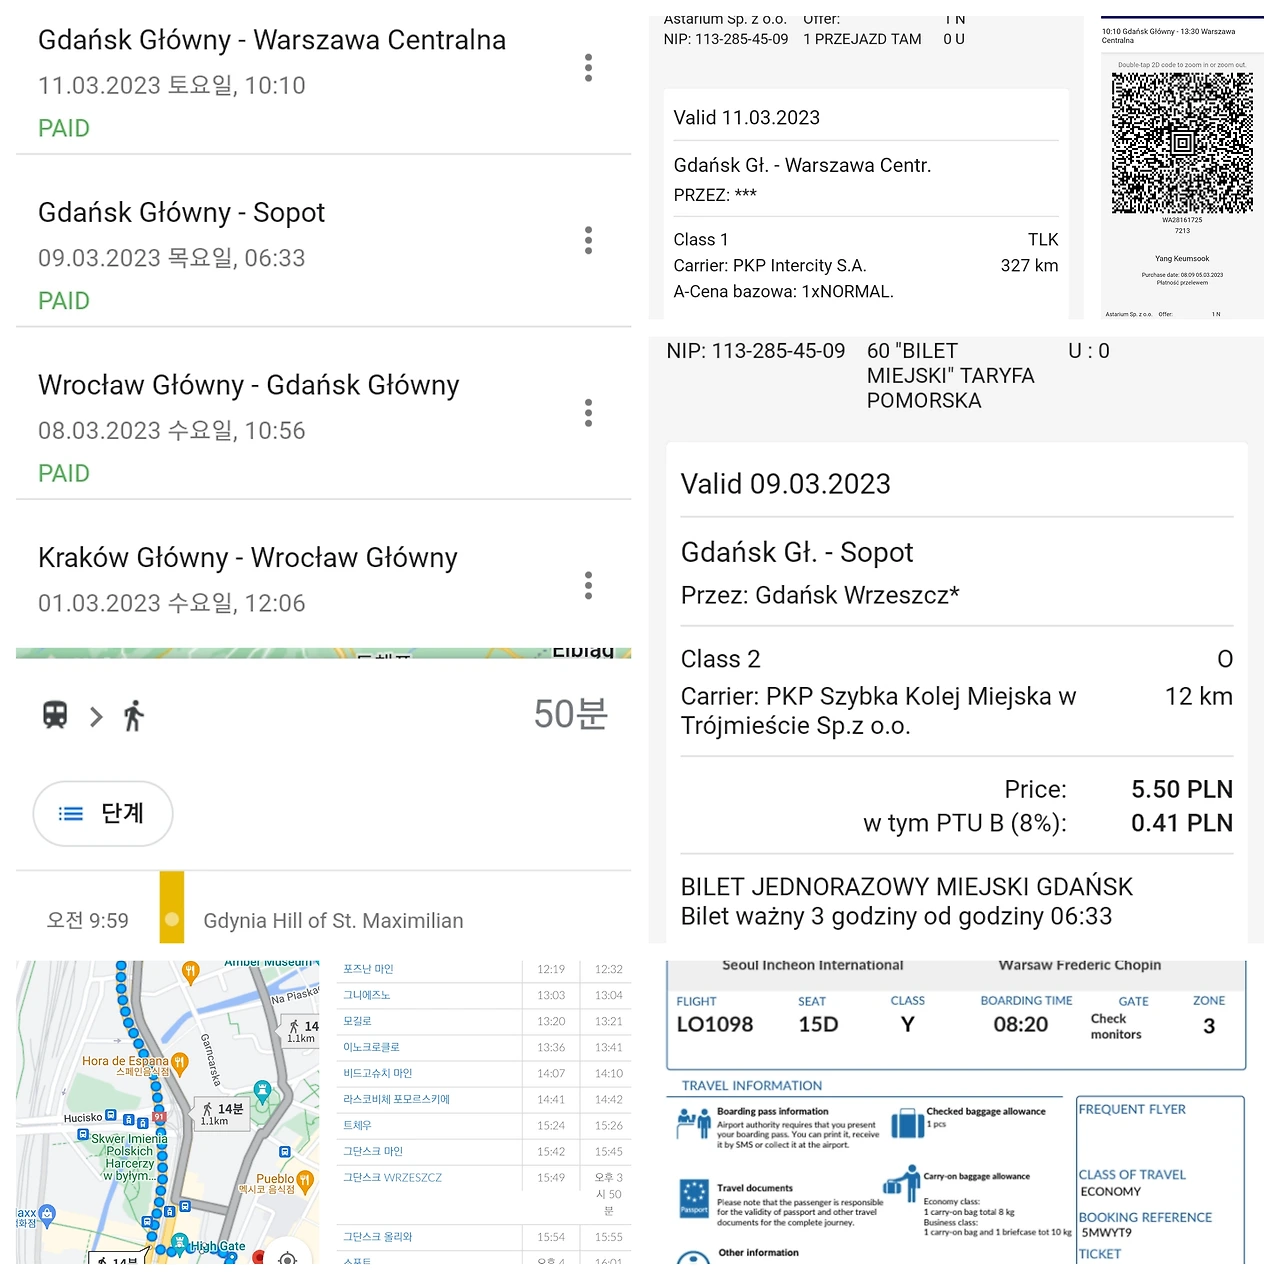Open the 단계 steps button
Image resolution: width=1280 pixels, height=1280 pixels.
click(x=103, y=814)
